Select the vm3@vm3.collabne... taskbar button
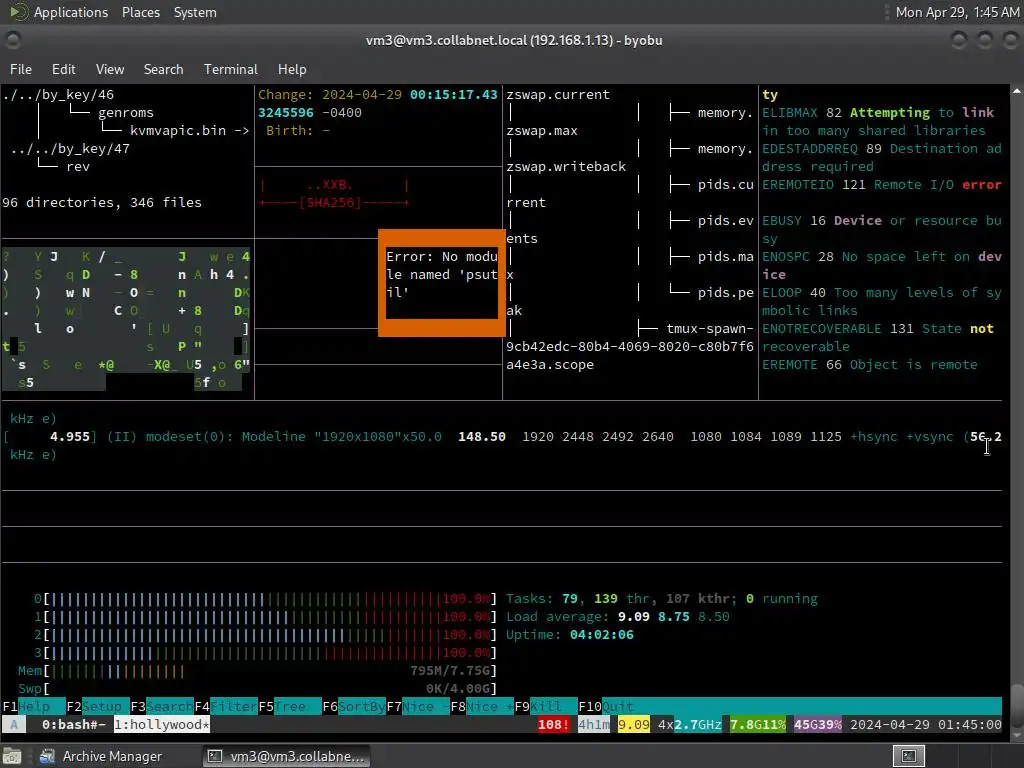 [x=285, y=756]
